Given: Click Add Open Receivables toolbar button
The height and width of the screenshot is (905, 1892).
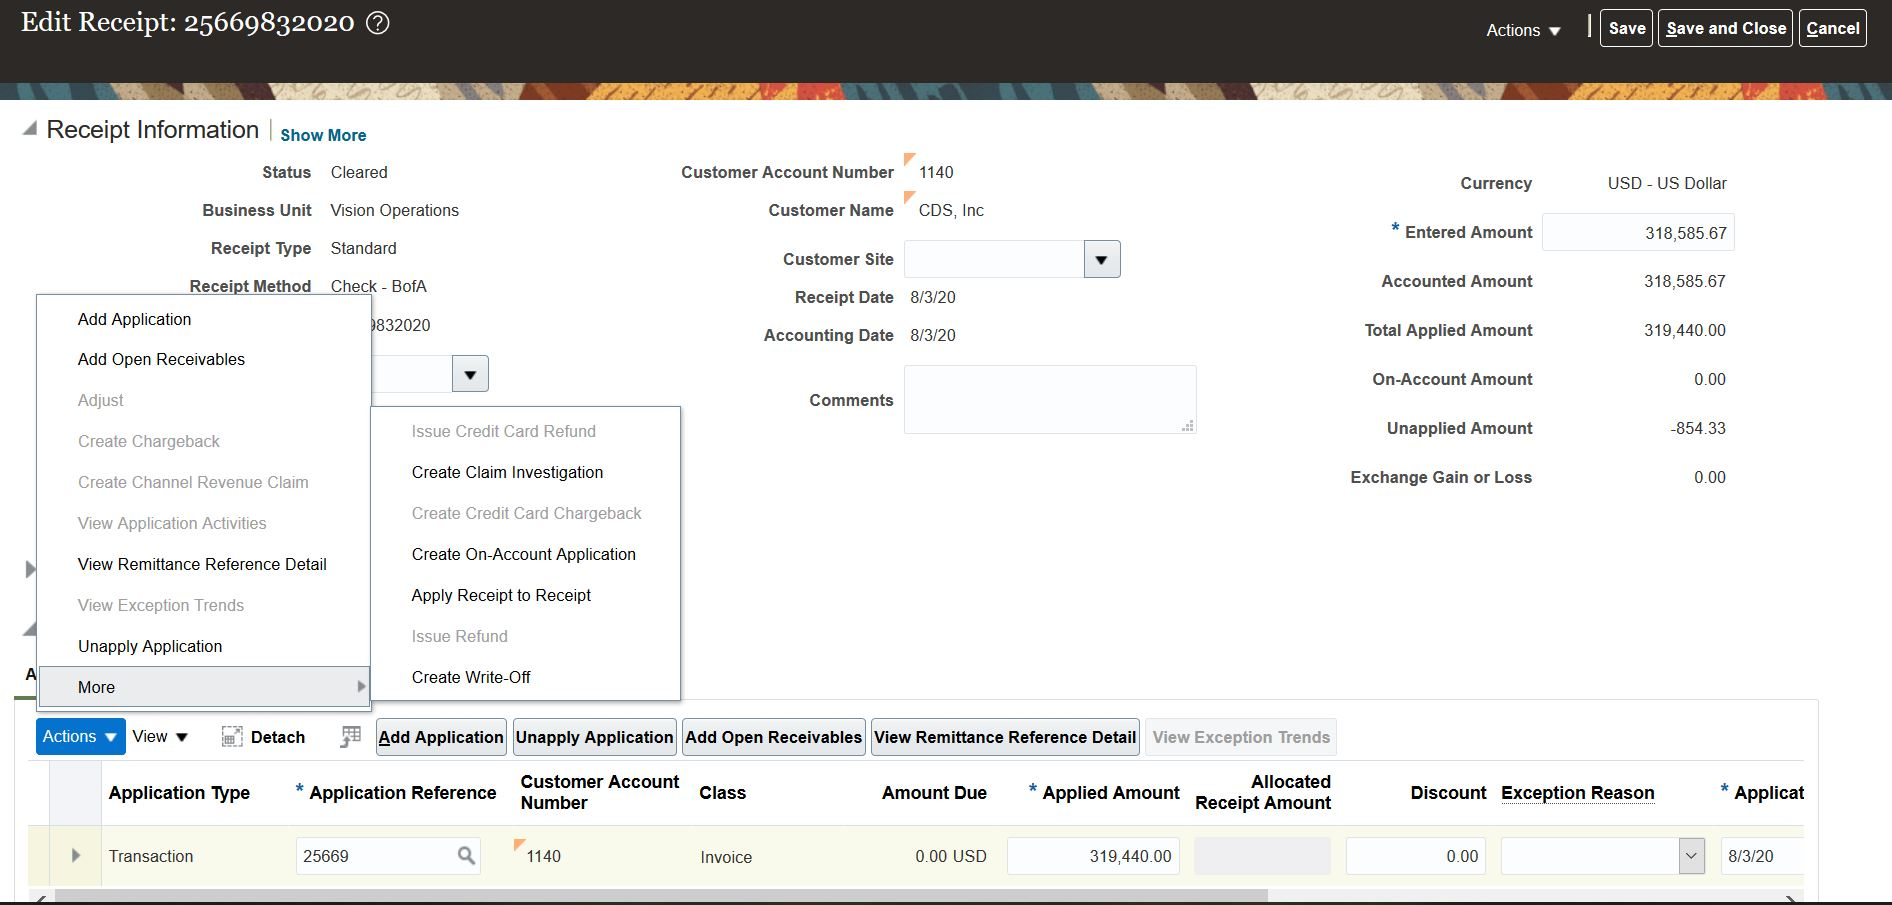Looking at the screenshot, I should pyautogui.click(x=773, y=737).
